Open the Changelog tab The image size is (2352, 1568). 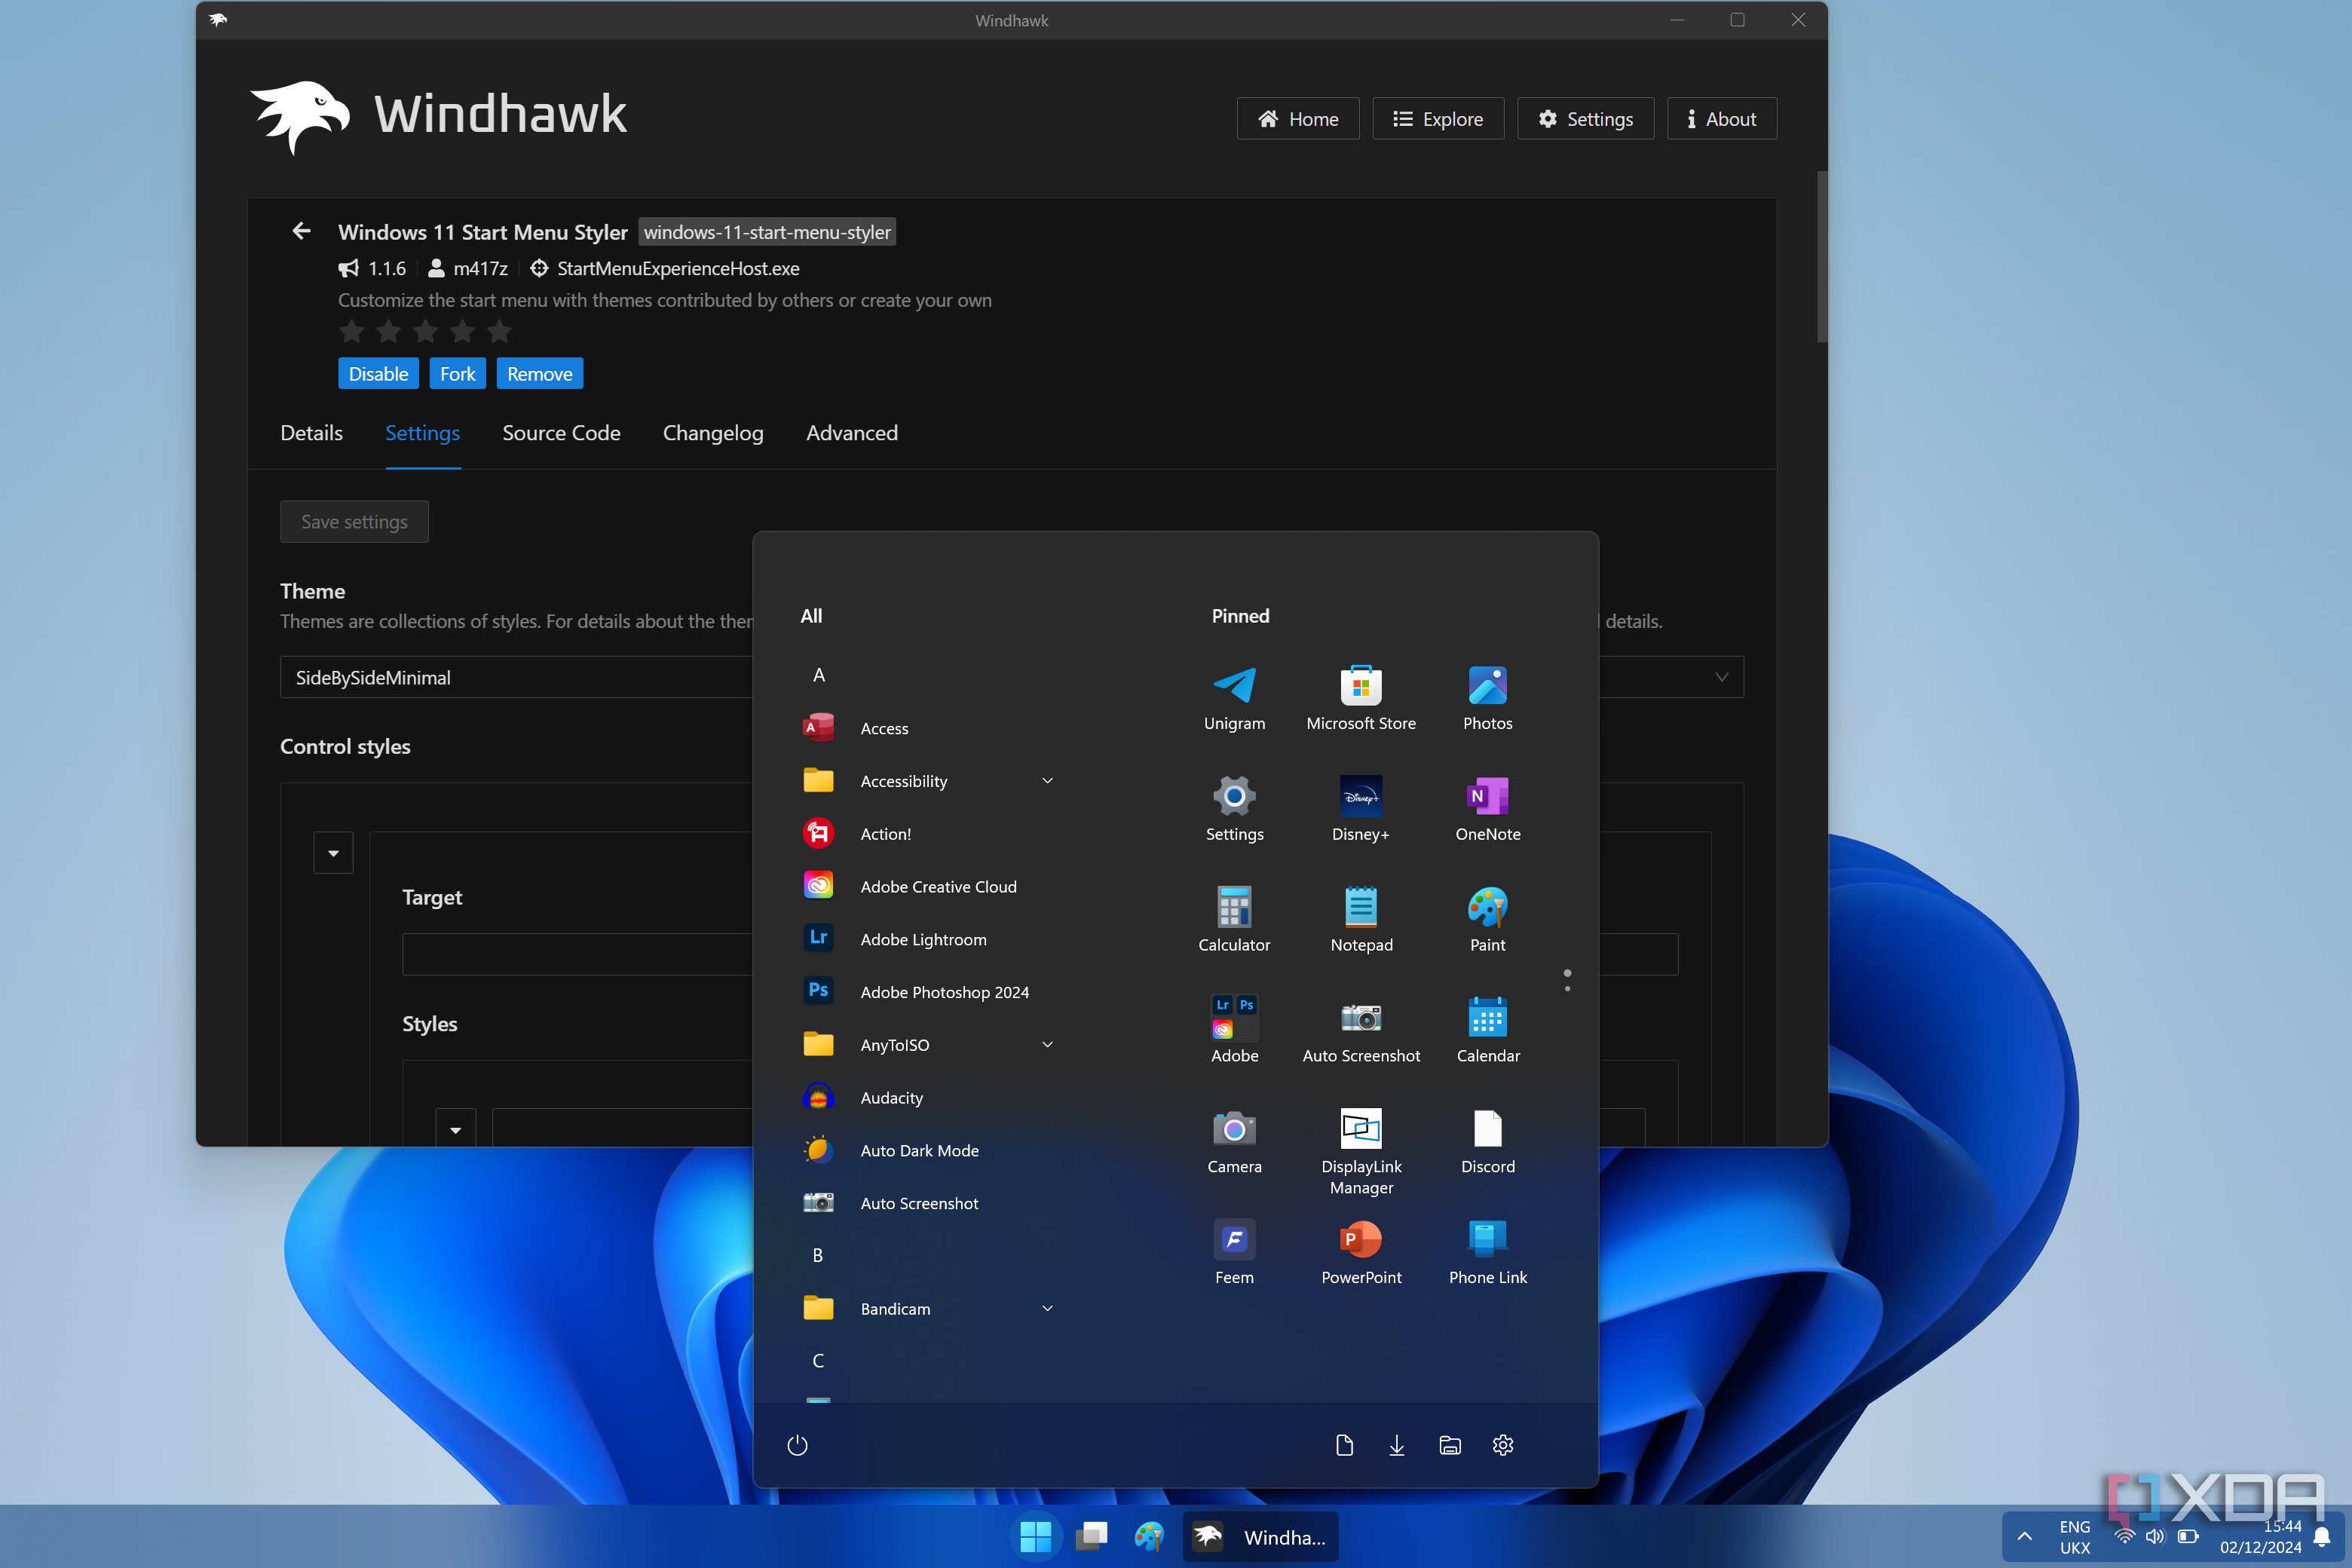coord(712,433)
